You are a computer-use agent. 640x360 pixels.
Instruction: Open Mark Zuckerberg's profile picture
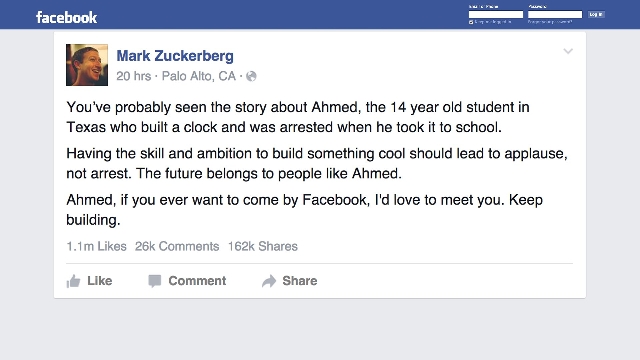click(x=87, y=65)
